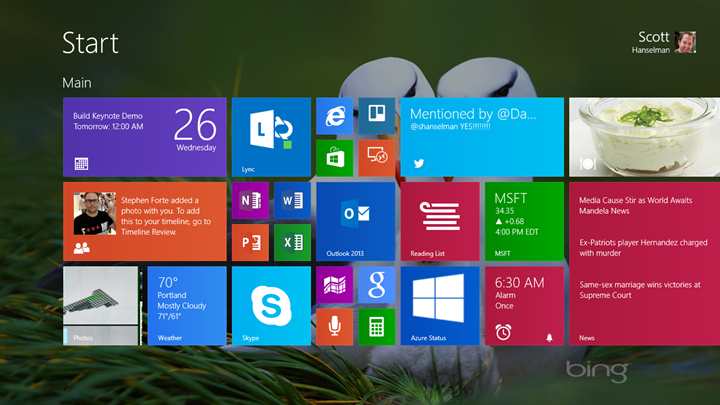Open the OneNote tile
Viewport: 720px width, 405px height.
point(250,200)
